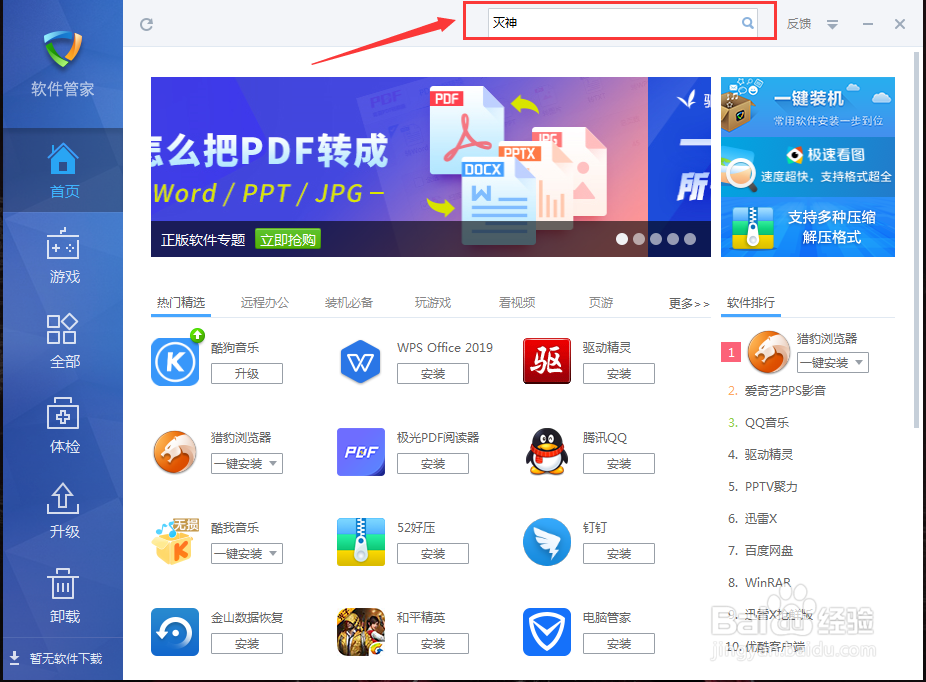This screenshot has height=682, width=926.
Task: Click the 猎豹浏览器 icon in featured list
Action: coord(175,452)
